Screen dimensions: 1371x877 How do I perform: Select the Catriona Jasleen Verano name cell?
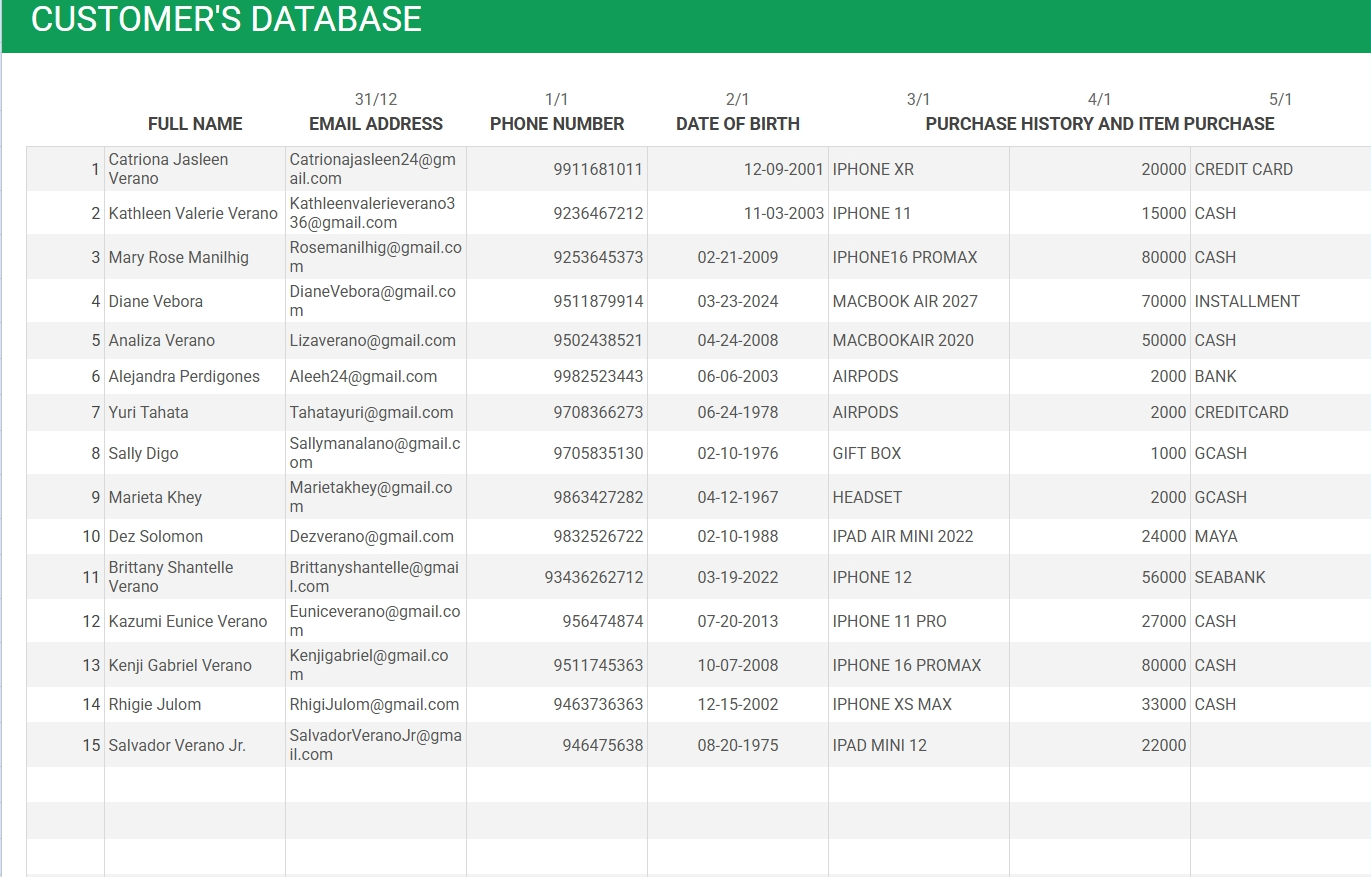click(x=195, y=169)
